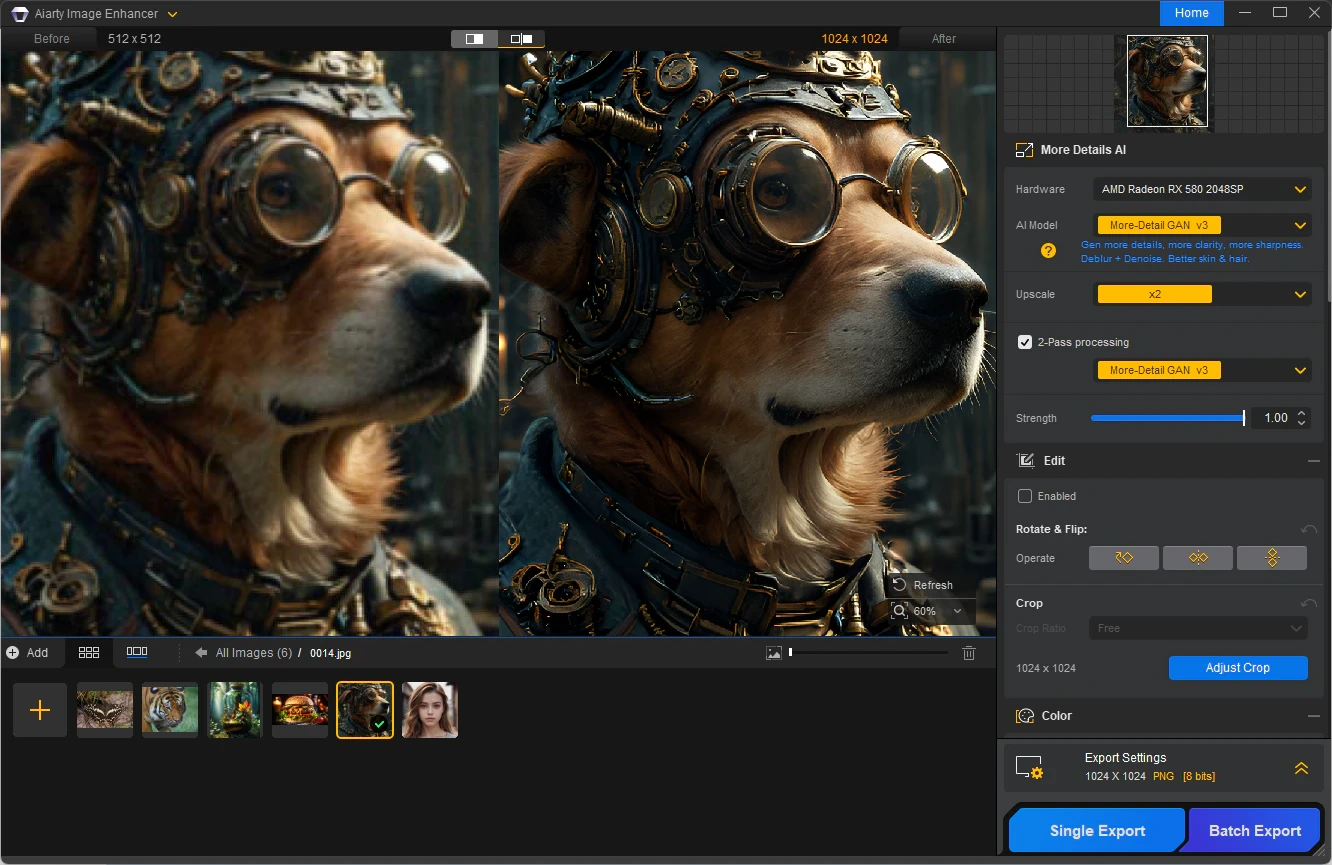This screenshot has height=865, width=1332.
Task: Switch to grid thumbnail view
Action: [x=89, y=652]
